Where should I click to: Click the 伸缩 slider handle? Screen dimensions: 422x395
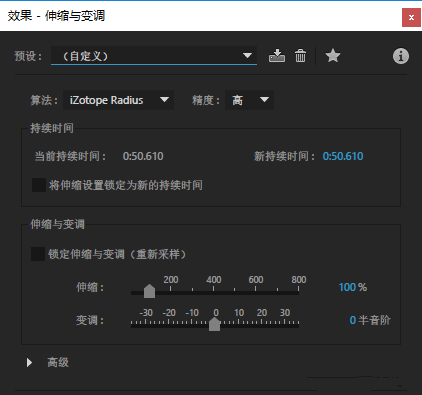(x=149, y=291)
